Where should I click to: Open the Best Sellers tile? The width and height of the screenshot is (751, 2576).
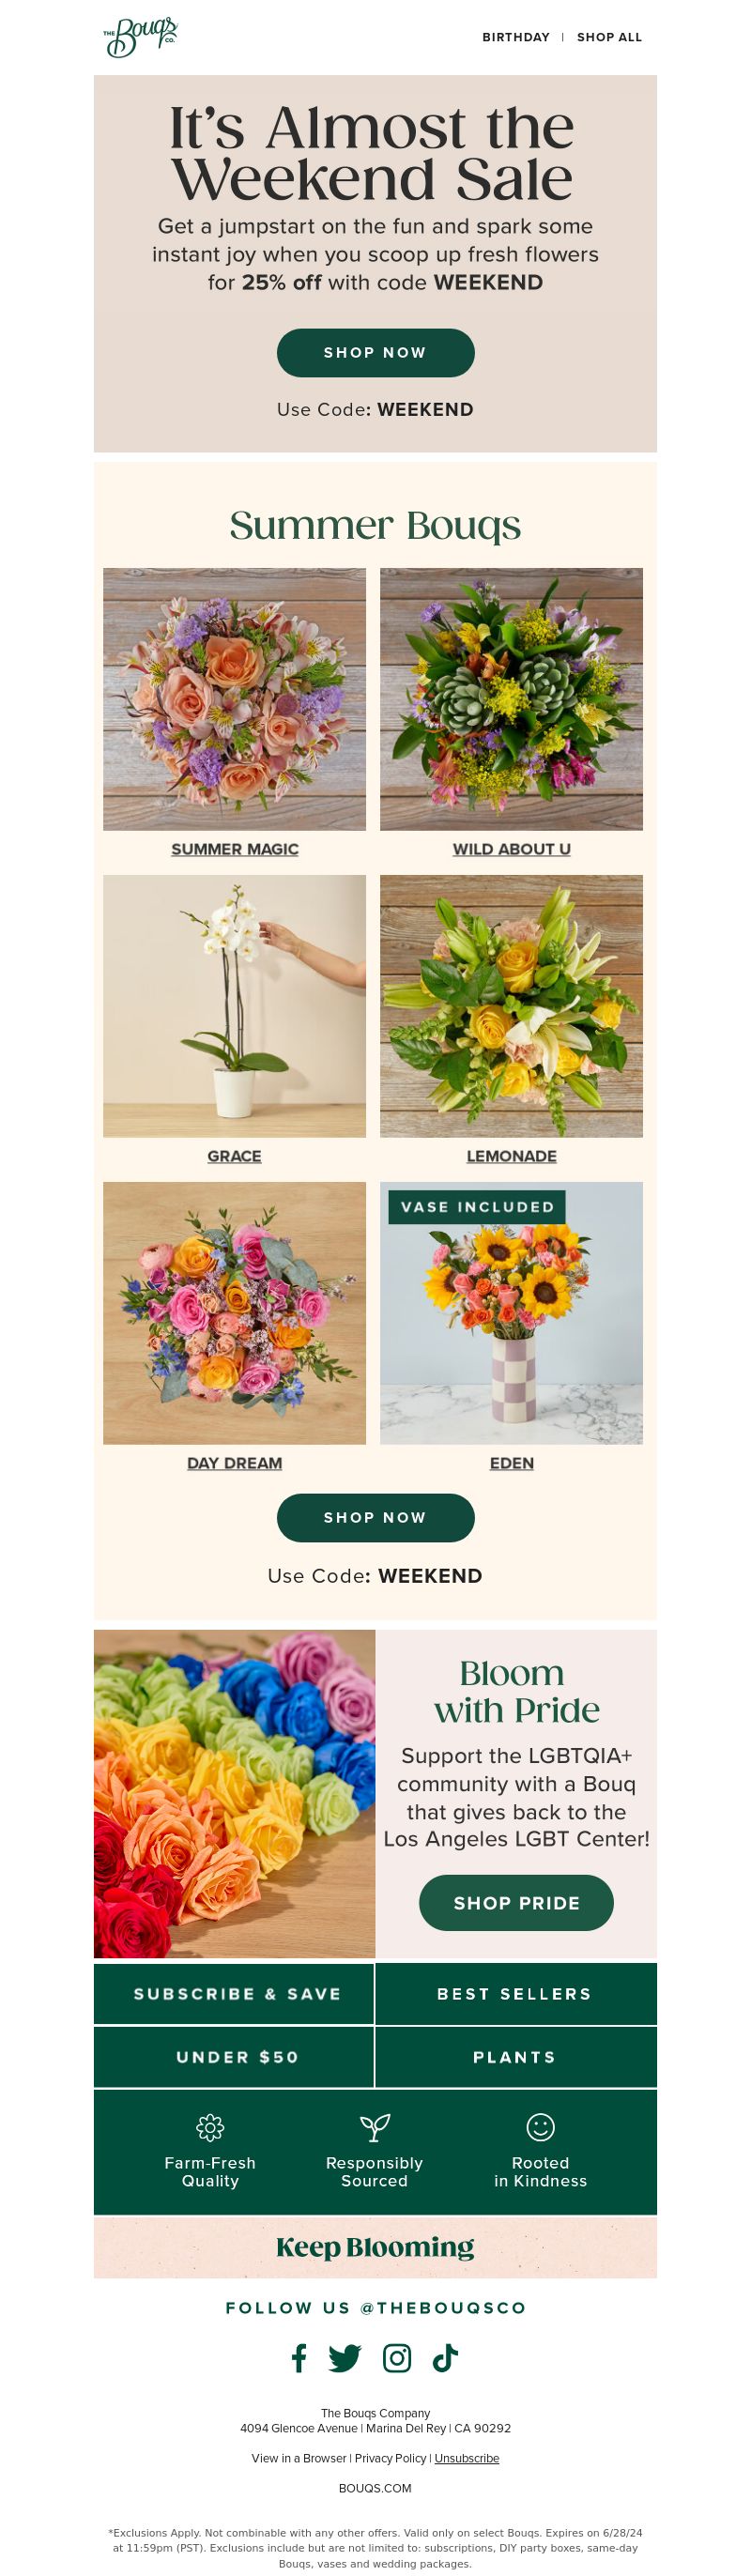(x=516, y=1993)
